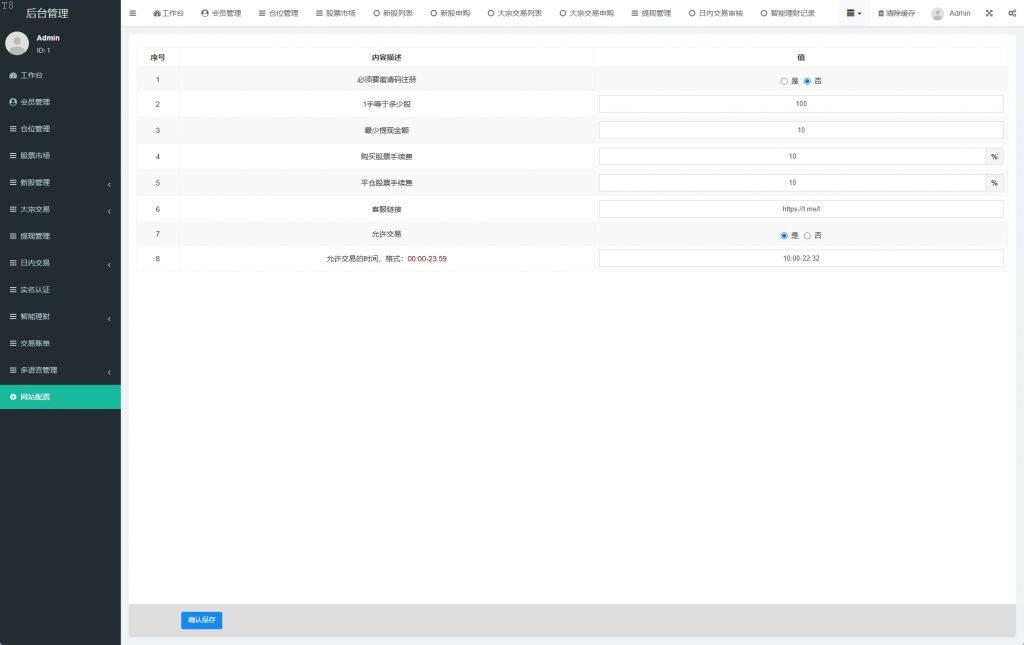Click the Admin avatar in sidebar

pyautogui.click(x=17, y=43)
